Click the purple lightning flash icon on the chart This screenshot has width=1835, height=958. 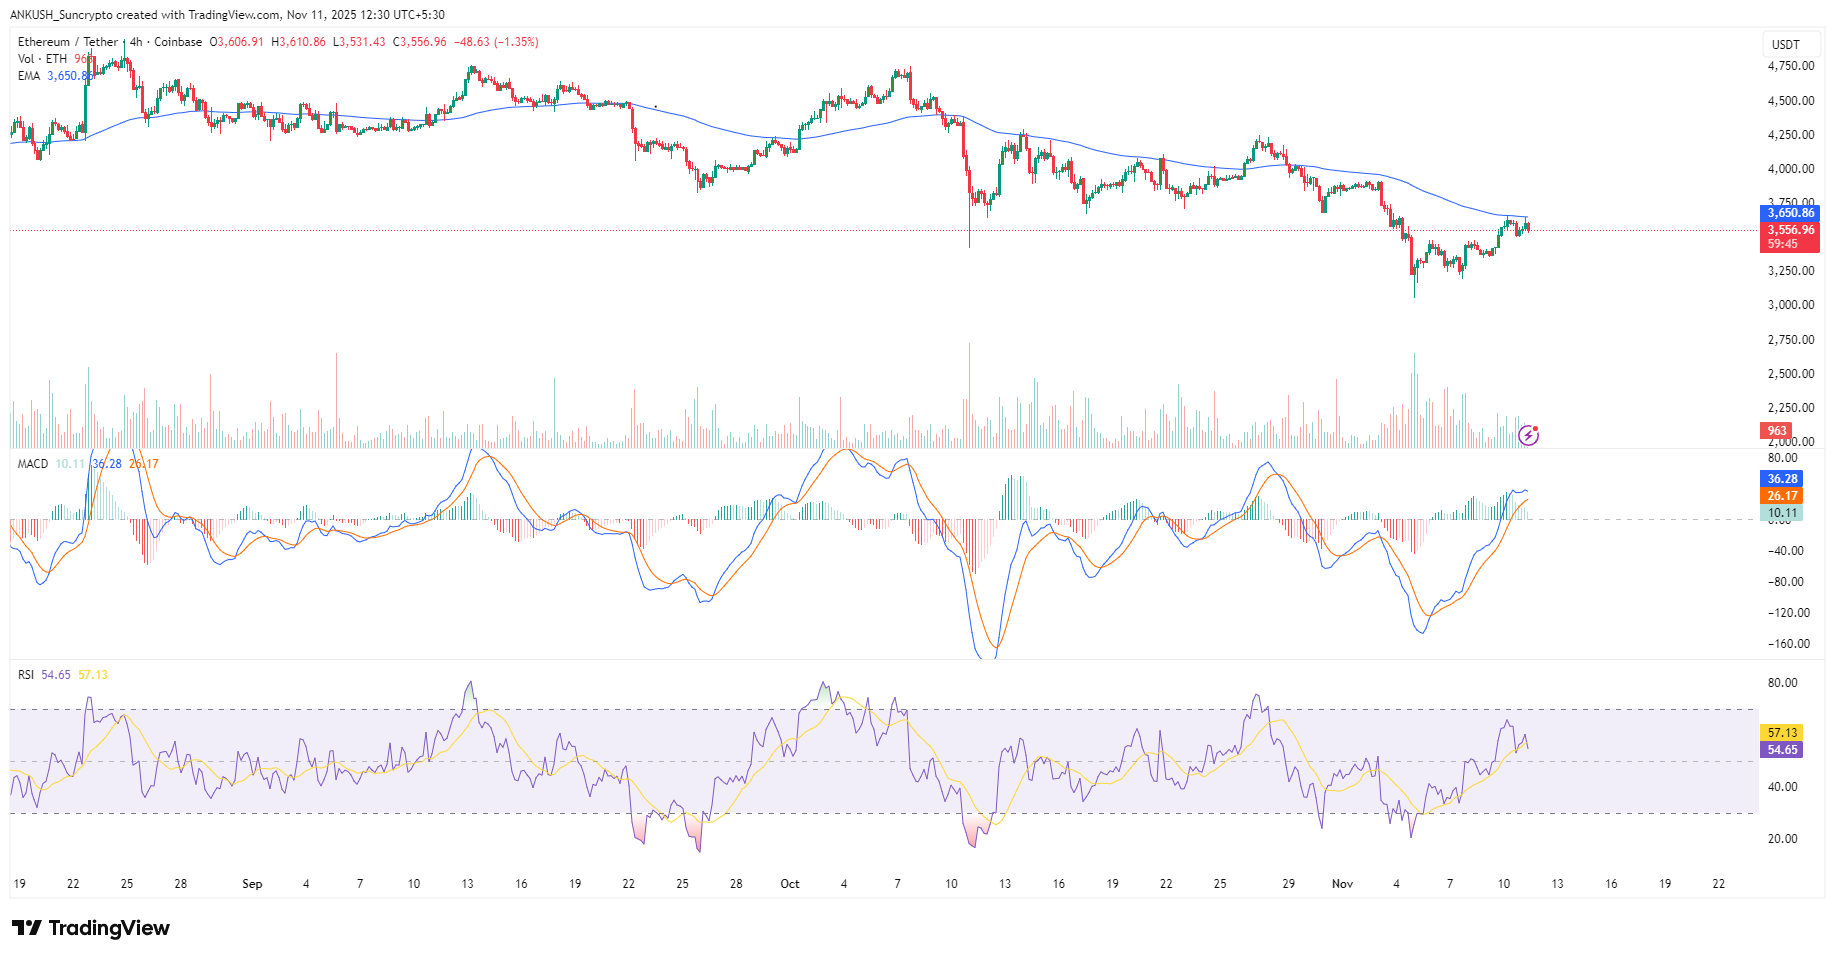pos(1529,435)
